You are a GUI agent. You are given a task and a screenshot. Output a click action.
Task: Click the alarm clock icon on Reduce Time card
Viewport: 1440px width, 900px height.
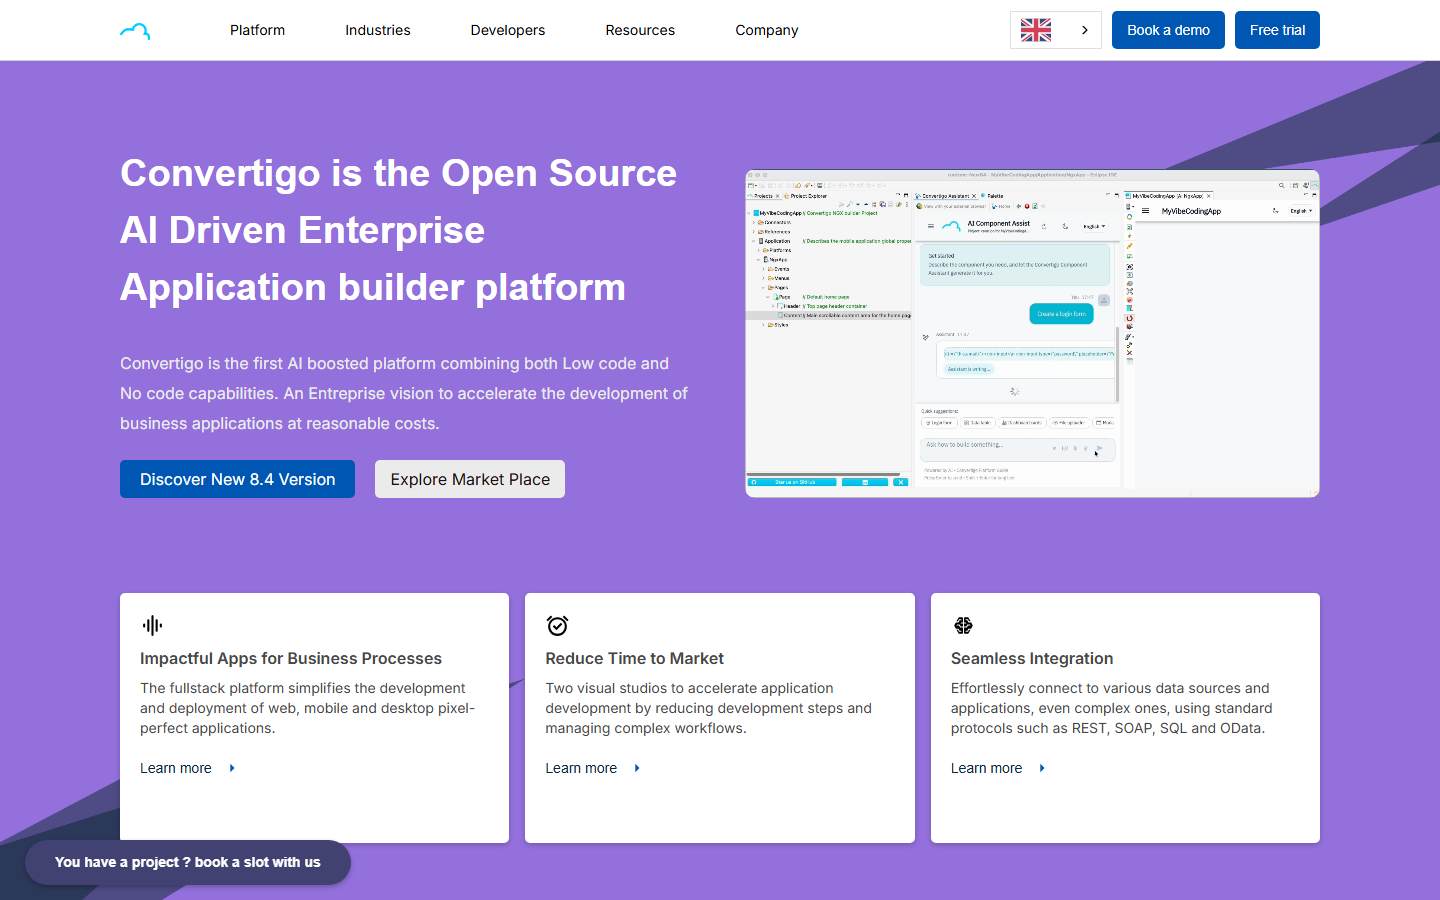557,625
